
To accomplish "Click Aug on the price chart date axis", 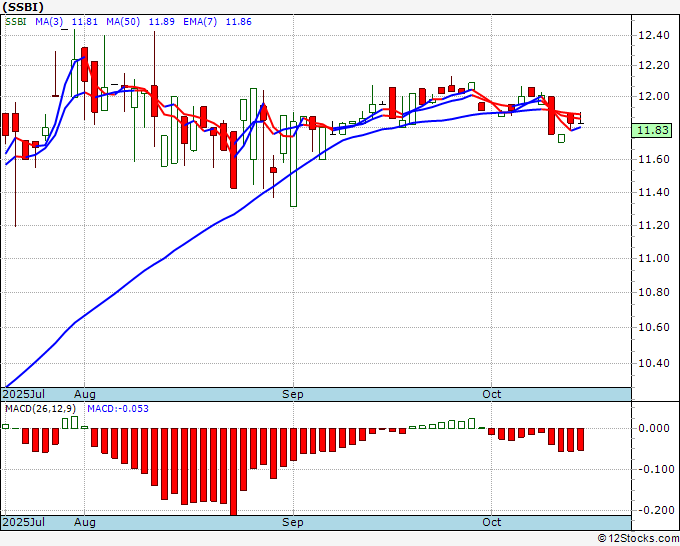I will coord(85,394).
